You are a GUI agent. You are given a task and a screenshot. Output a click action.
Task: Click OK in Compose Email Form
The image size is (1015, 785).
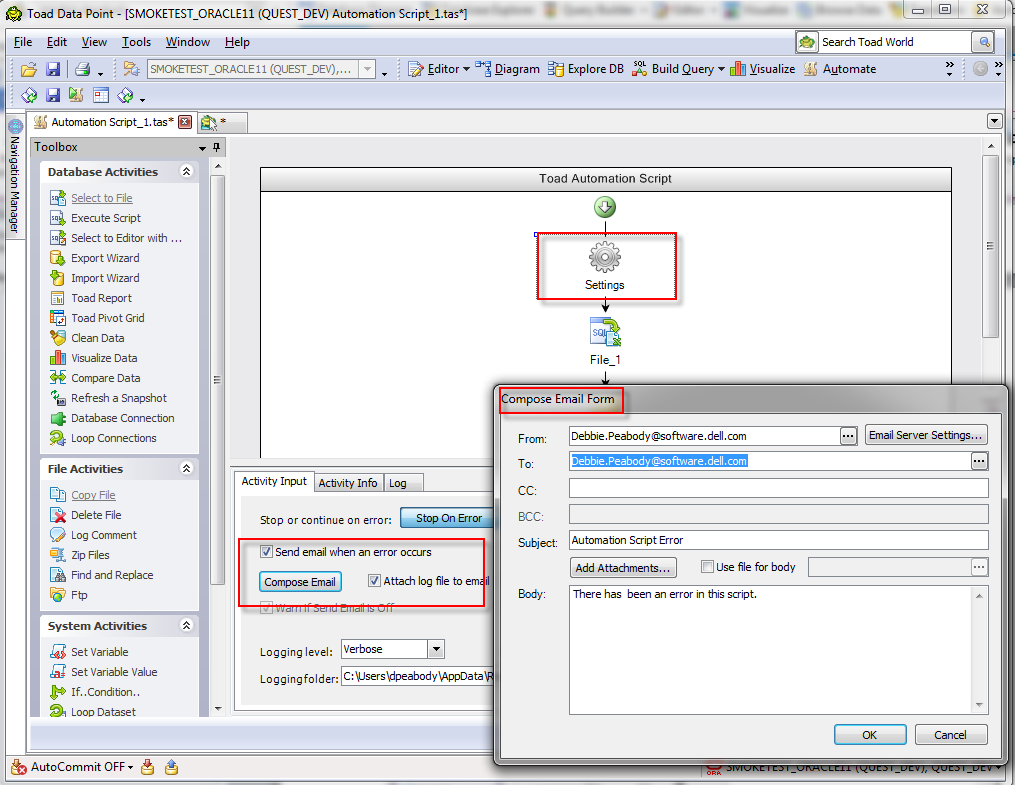click(x=869, y=735)
